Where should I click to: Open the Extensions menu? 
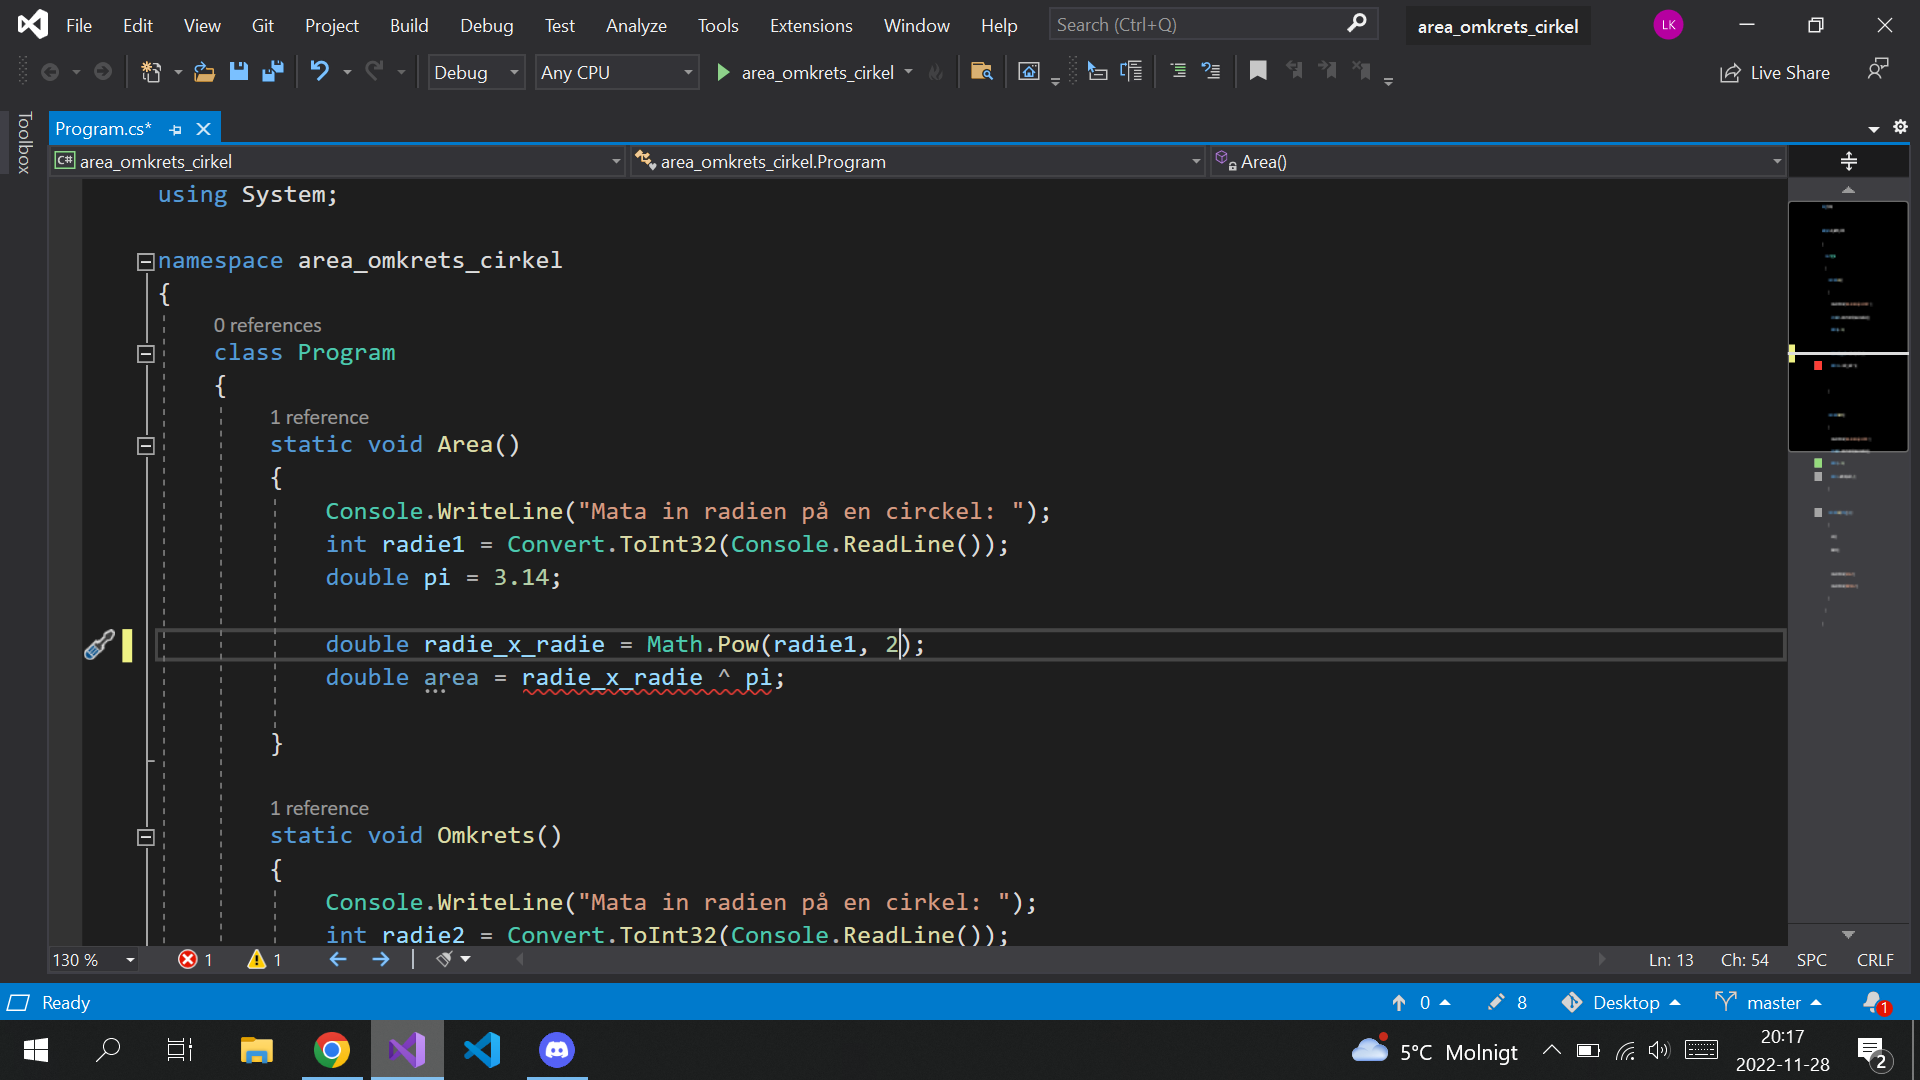(x=810, y=25)
